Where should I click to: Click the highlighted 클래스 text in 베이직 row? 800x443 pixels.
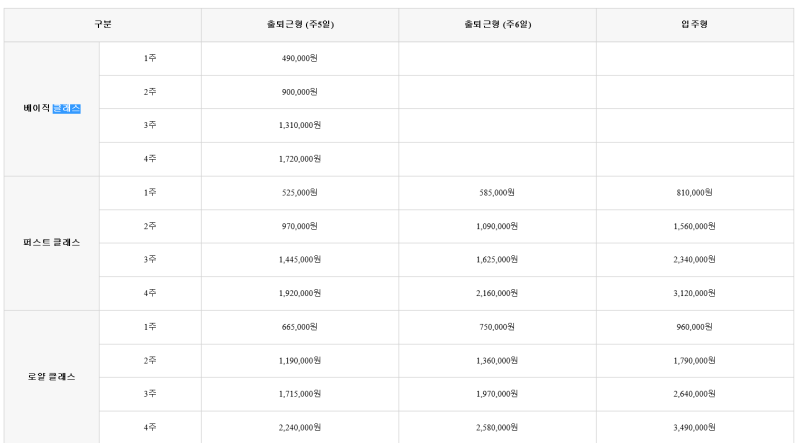click(66, 108)
